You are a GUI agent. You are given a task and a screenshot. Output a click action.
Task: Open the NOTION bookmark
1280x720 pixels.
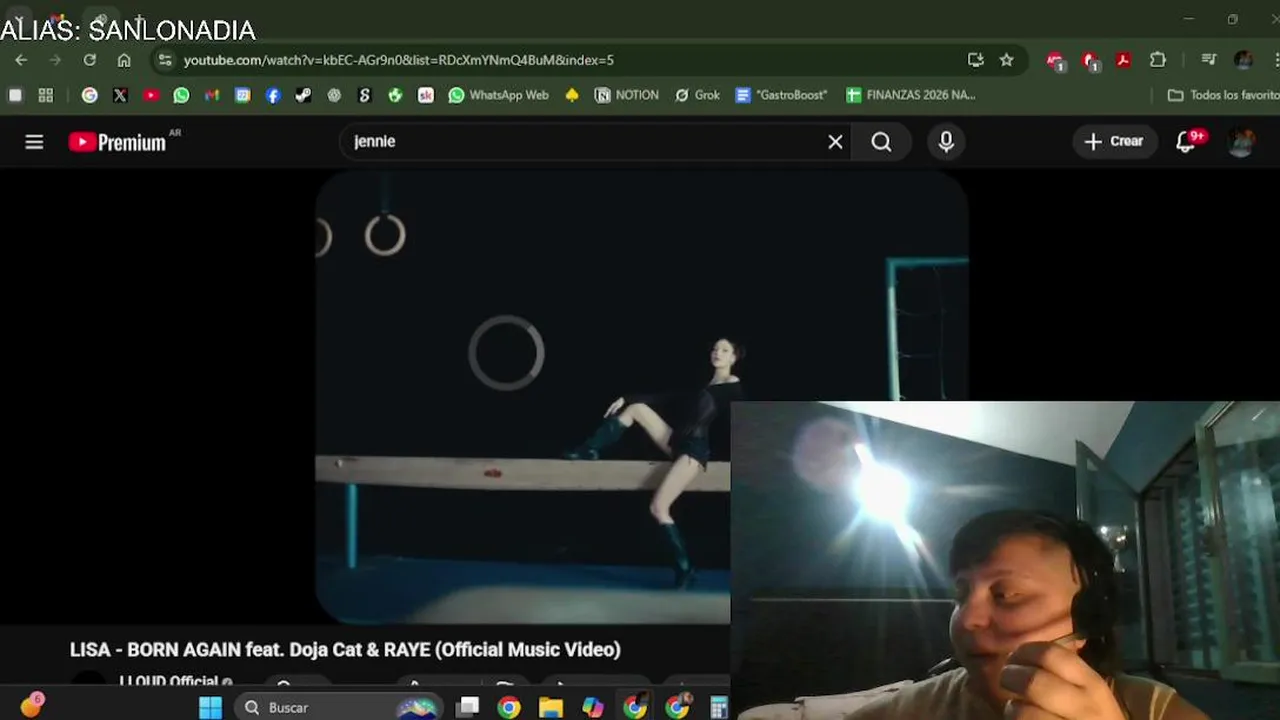point(627,95)
